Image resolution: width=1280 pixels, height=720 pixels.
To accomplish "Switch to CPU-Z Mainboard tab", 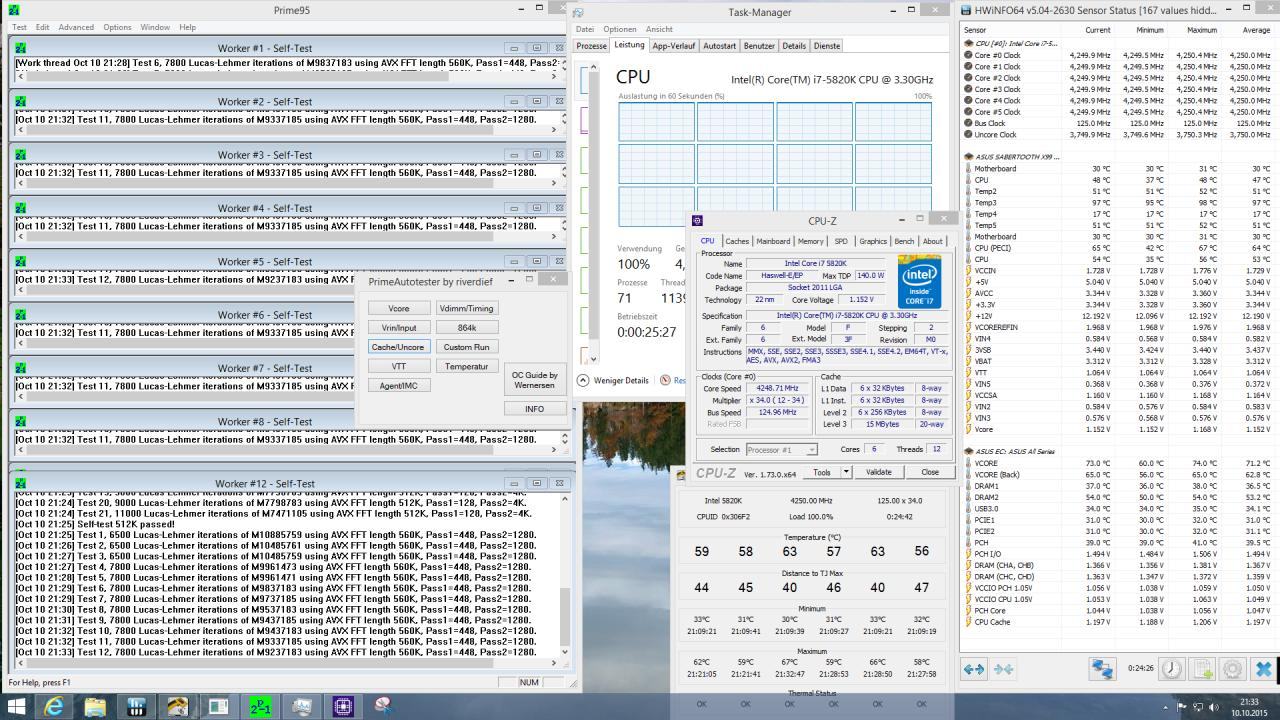I will tap(773, 241).
